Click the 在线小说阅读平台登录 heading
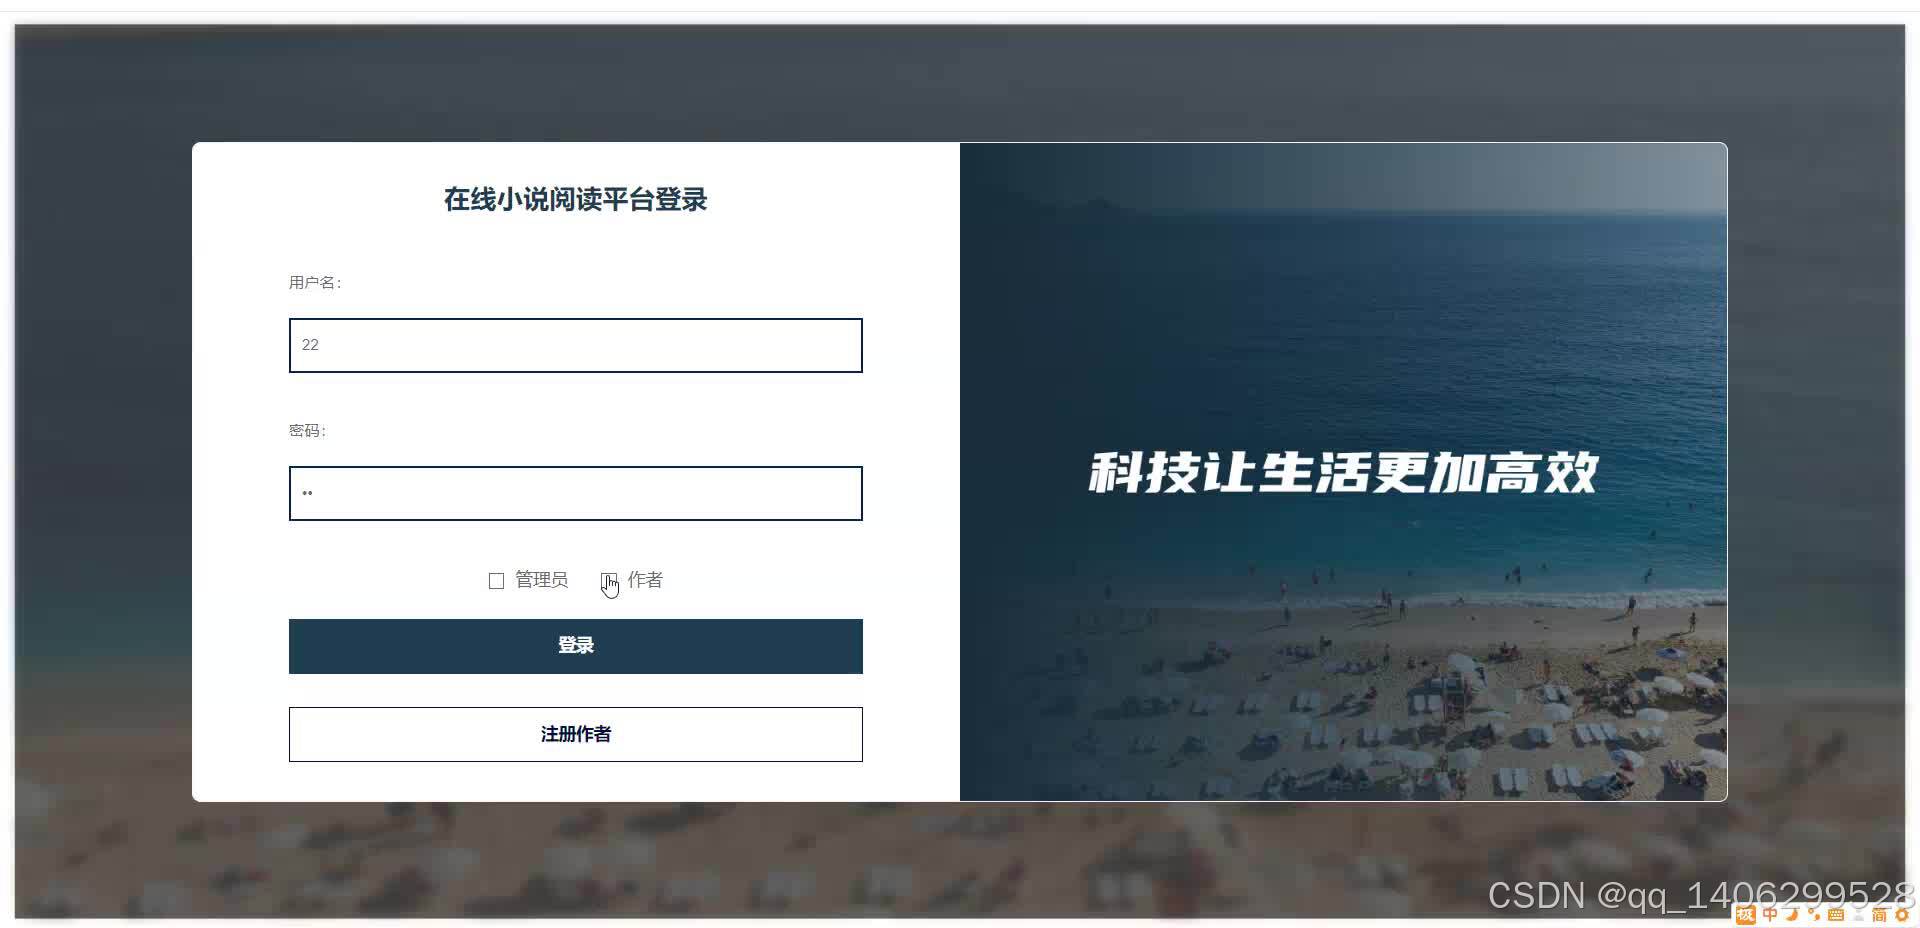1920x928 pixels. [x=576, y=199]
